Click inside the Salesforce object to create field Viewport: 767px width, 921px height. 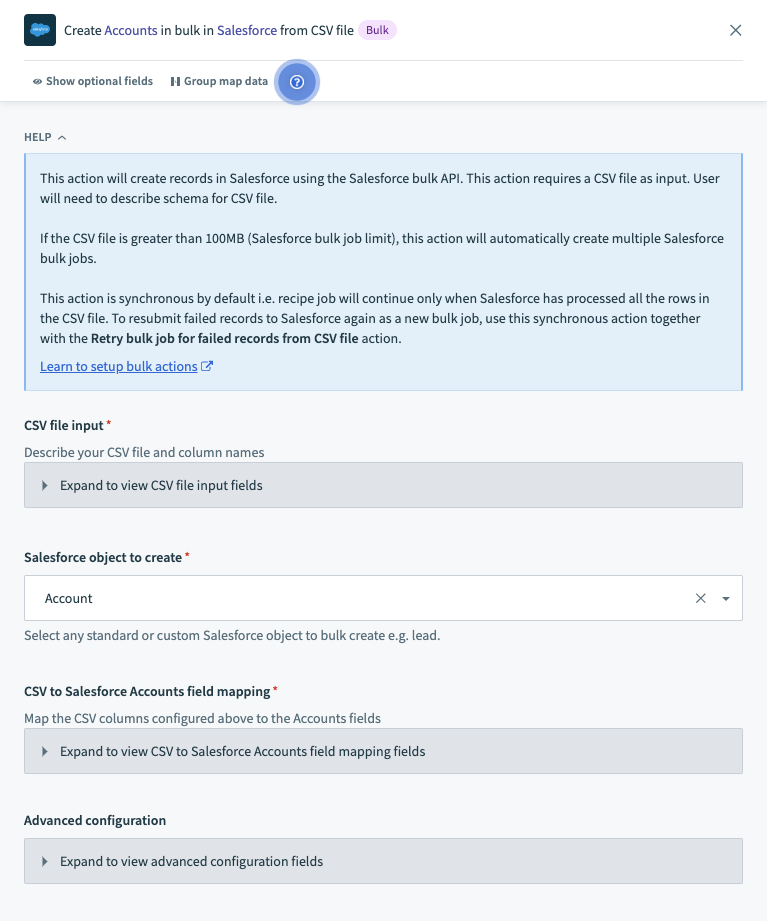click(300, 598)
